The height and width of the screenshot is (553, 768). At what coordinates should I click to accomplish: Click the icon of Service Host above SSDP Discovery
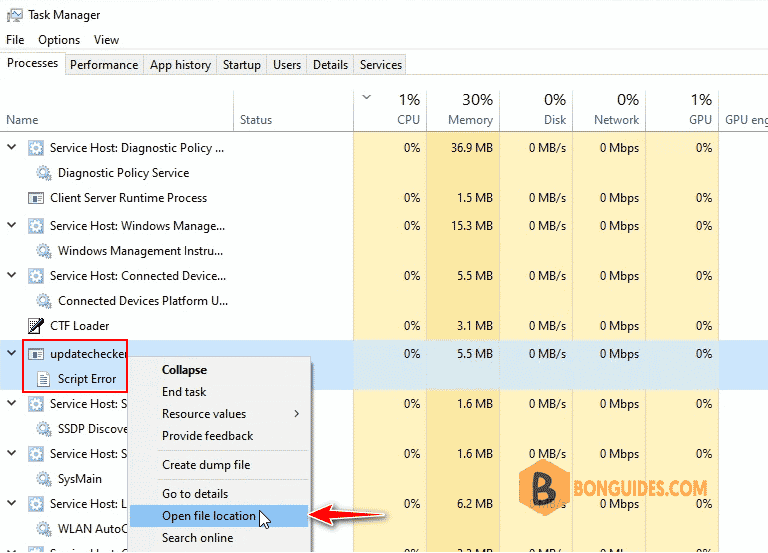[x=36, y=404]
